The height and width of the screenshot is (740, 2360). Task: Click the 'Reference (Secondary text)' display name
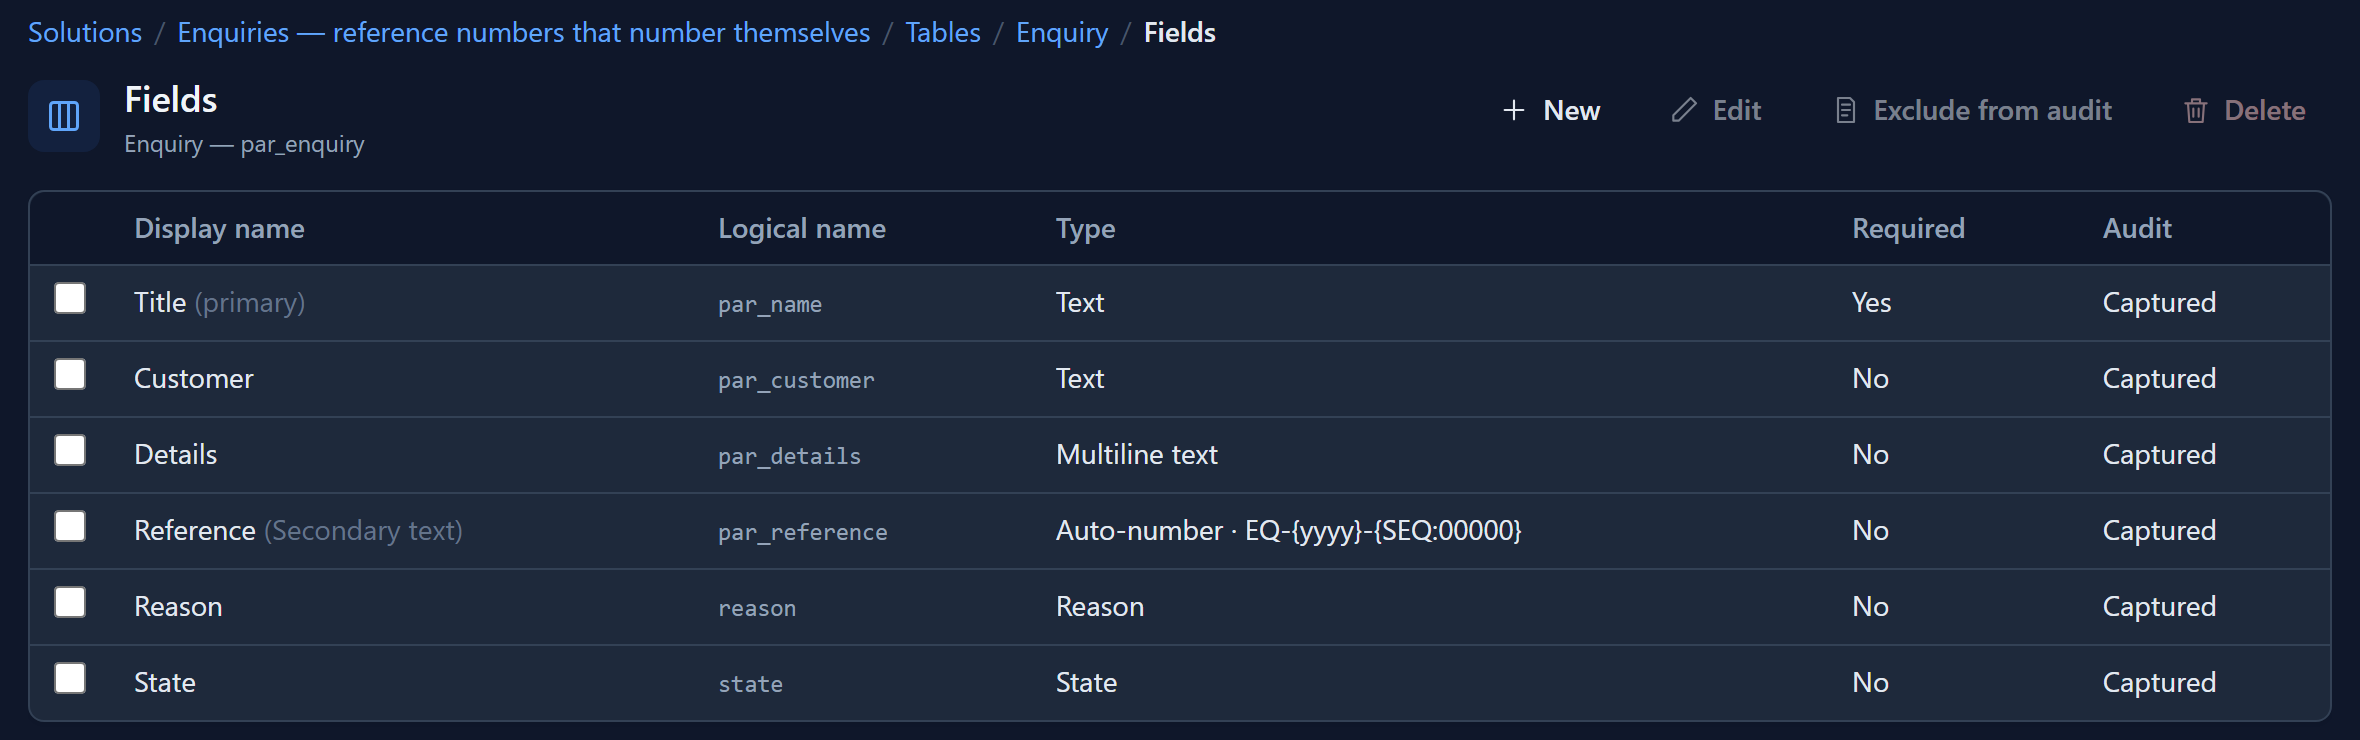(x=298, y=530)
